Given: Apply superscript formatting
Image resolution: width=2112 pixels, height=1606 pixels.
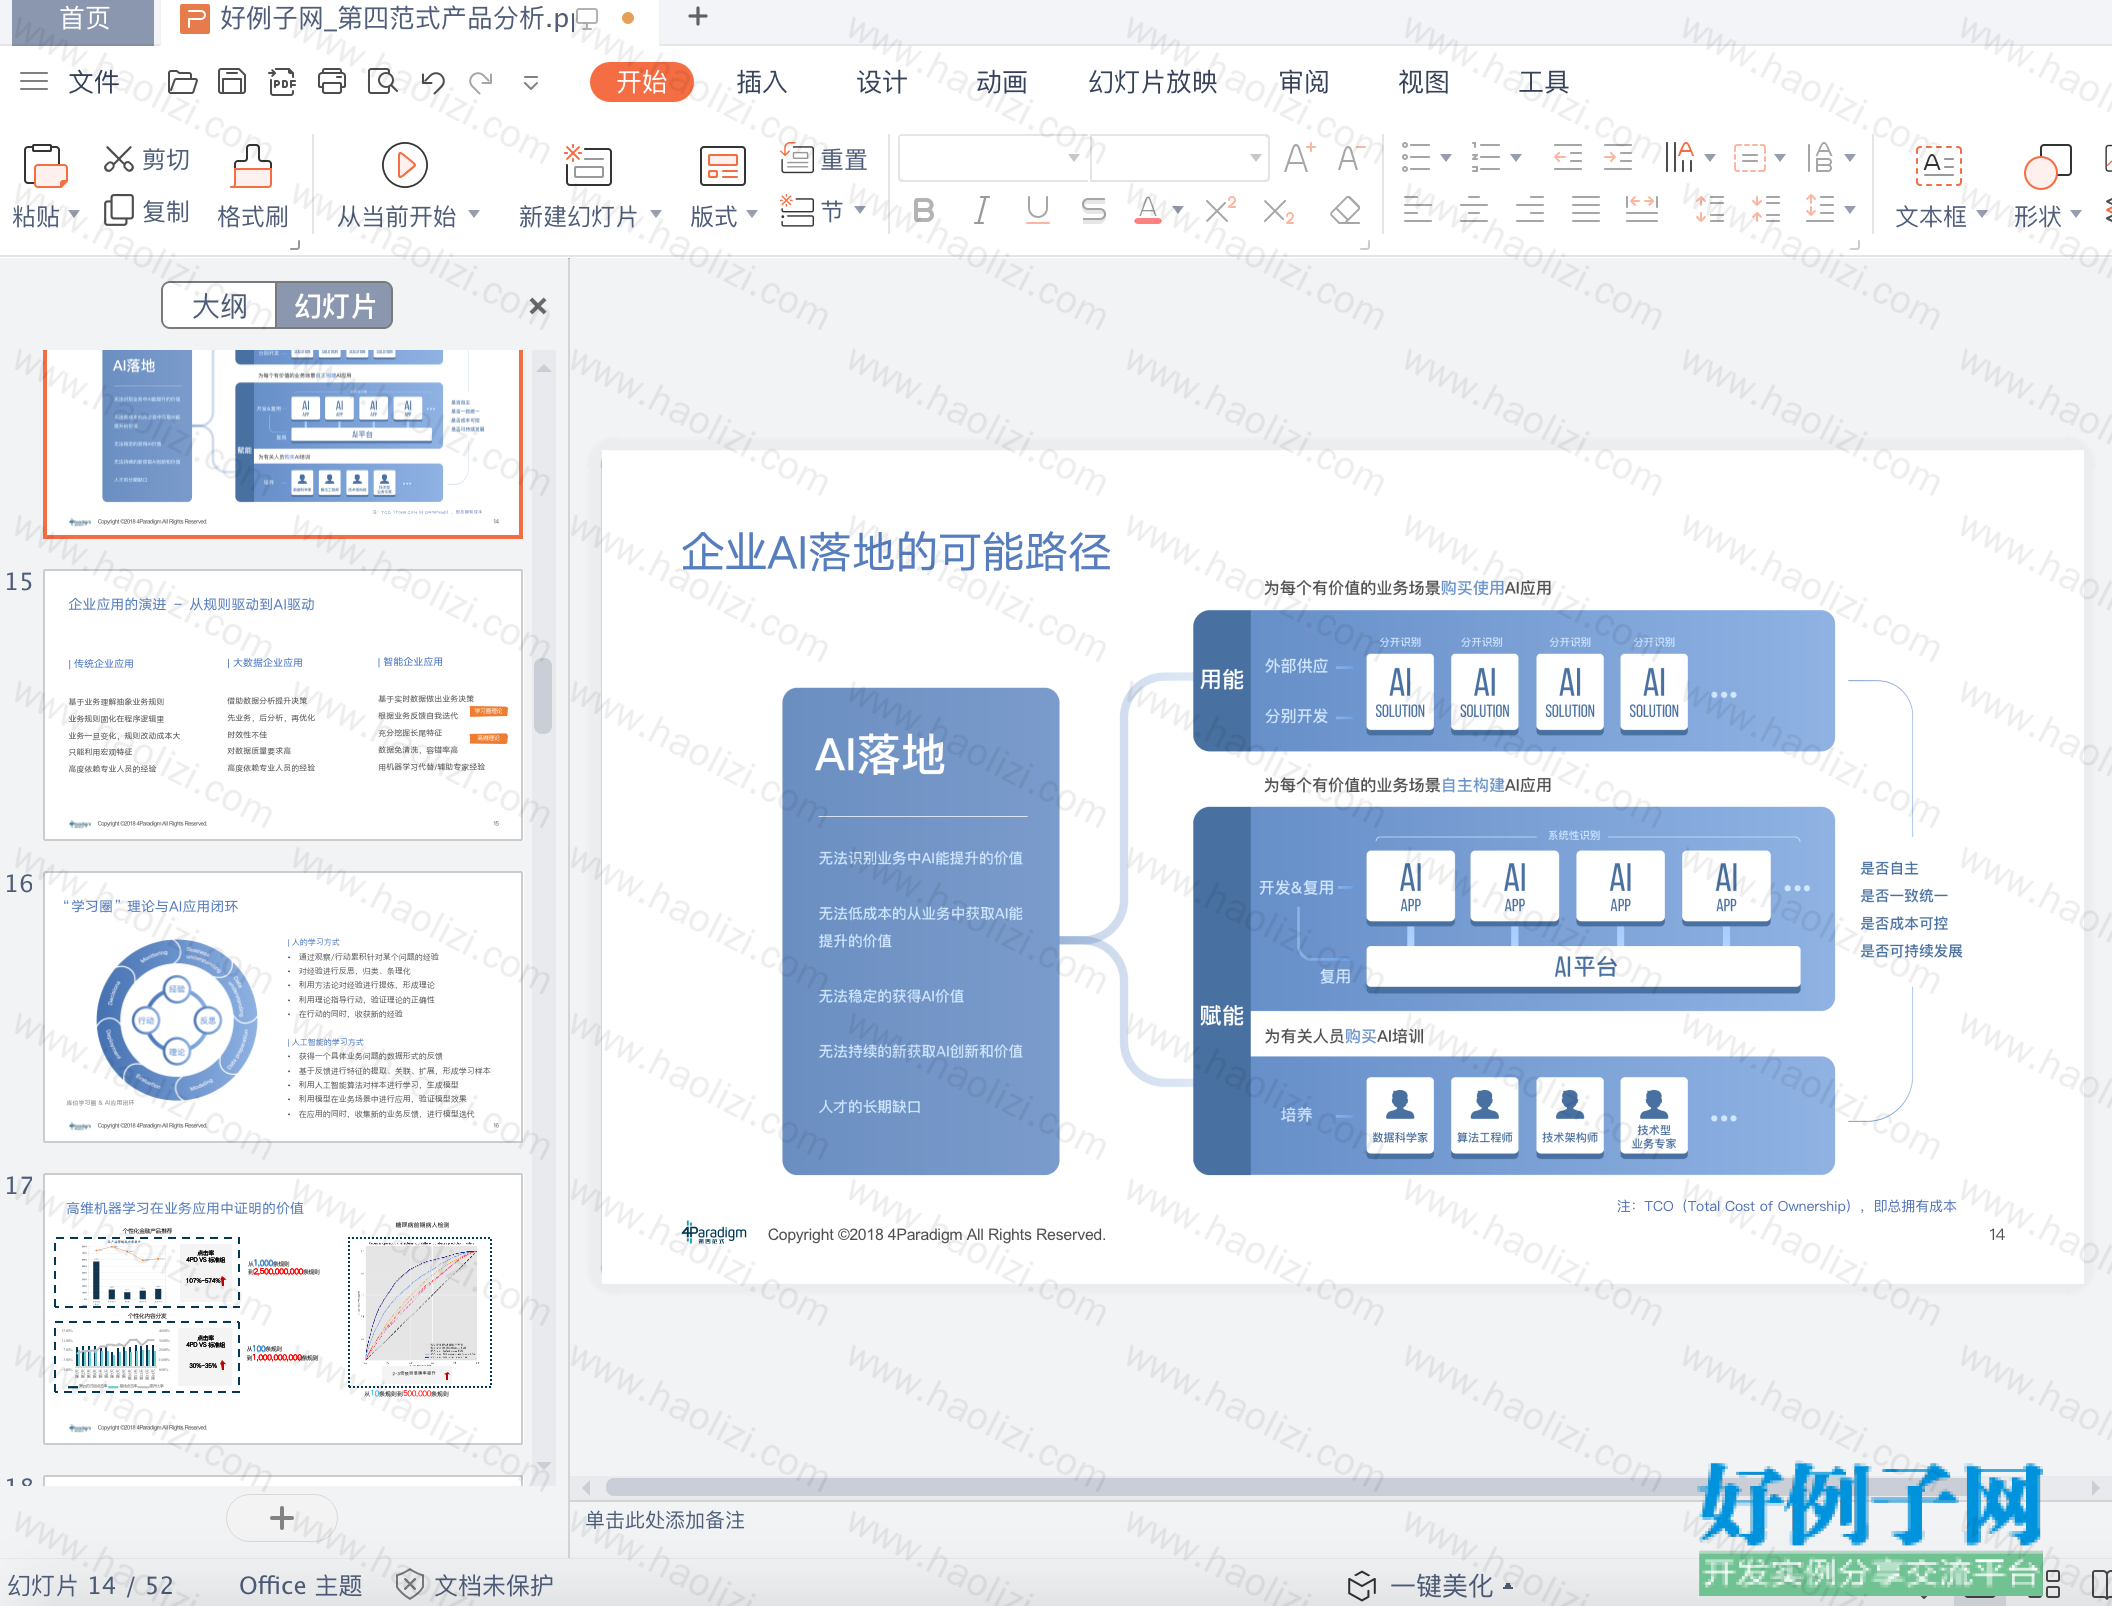Looking at the screenshot, I should (x=1221, y=211).
